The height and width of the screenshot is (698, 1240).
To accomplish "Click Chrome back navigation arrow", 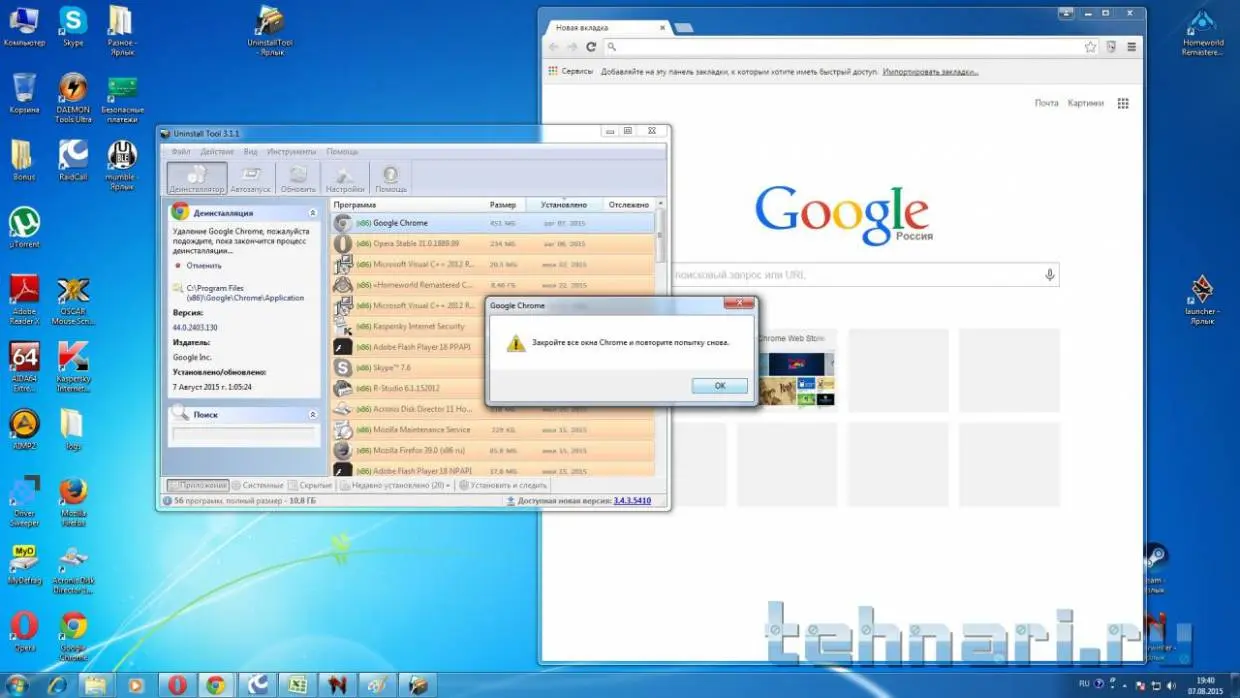I will 553,47.
